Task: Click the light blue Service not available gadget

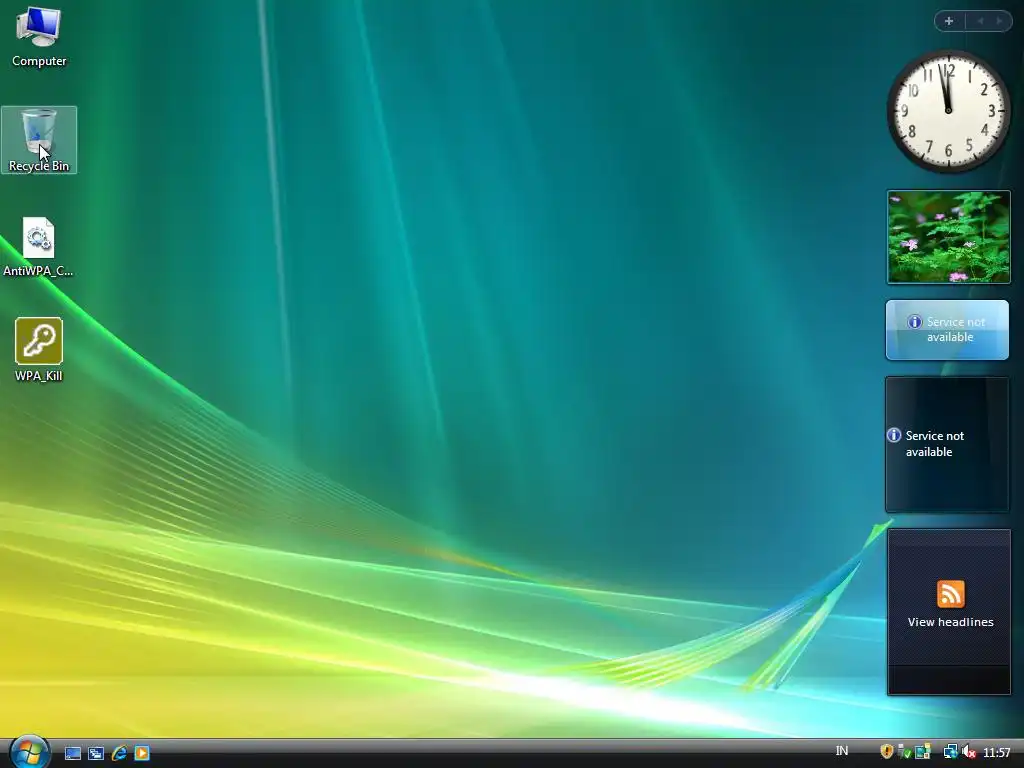Action: (x=947, y=330)
